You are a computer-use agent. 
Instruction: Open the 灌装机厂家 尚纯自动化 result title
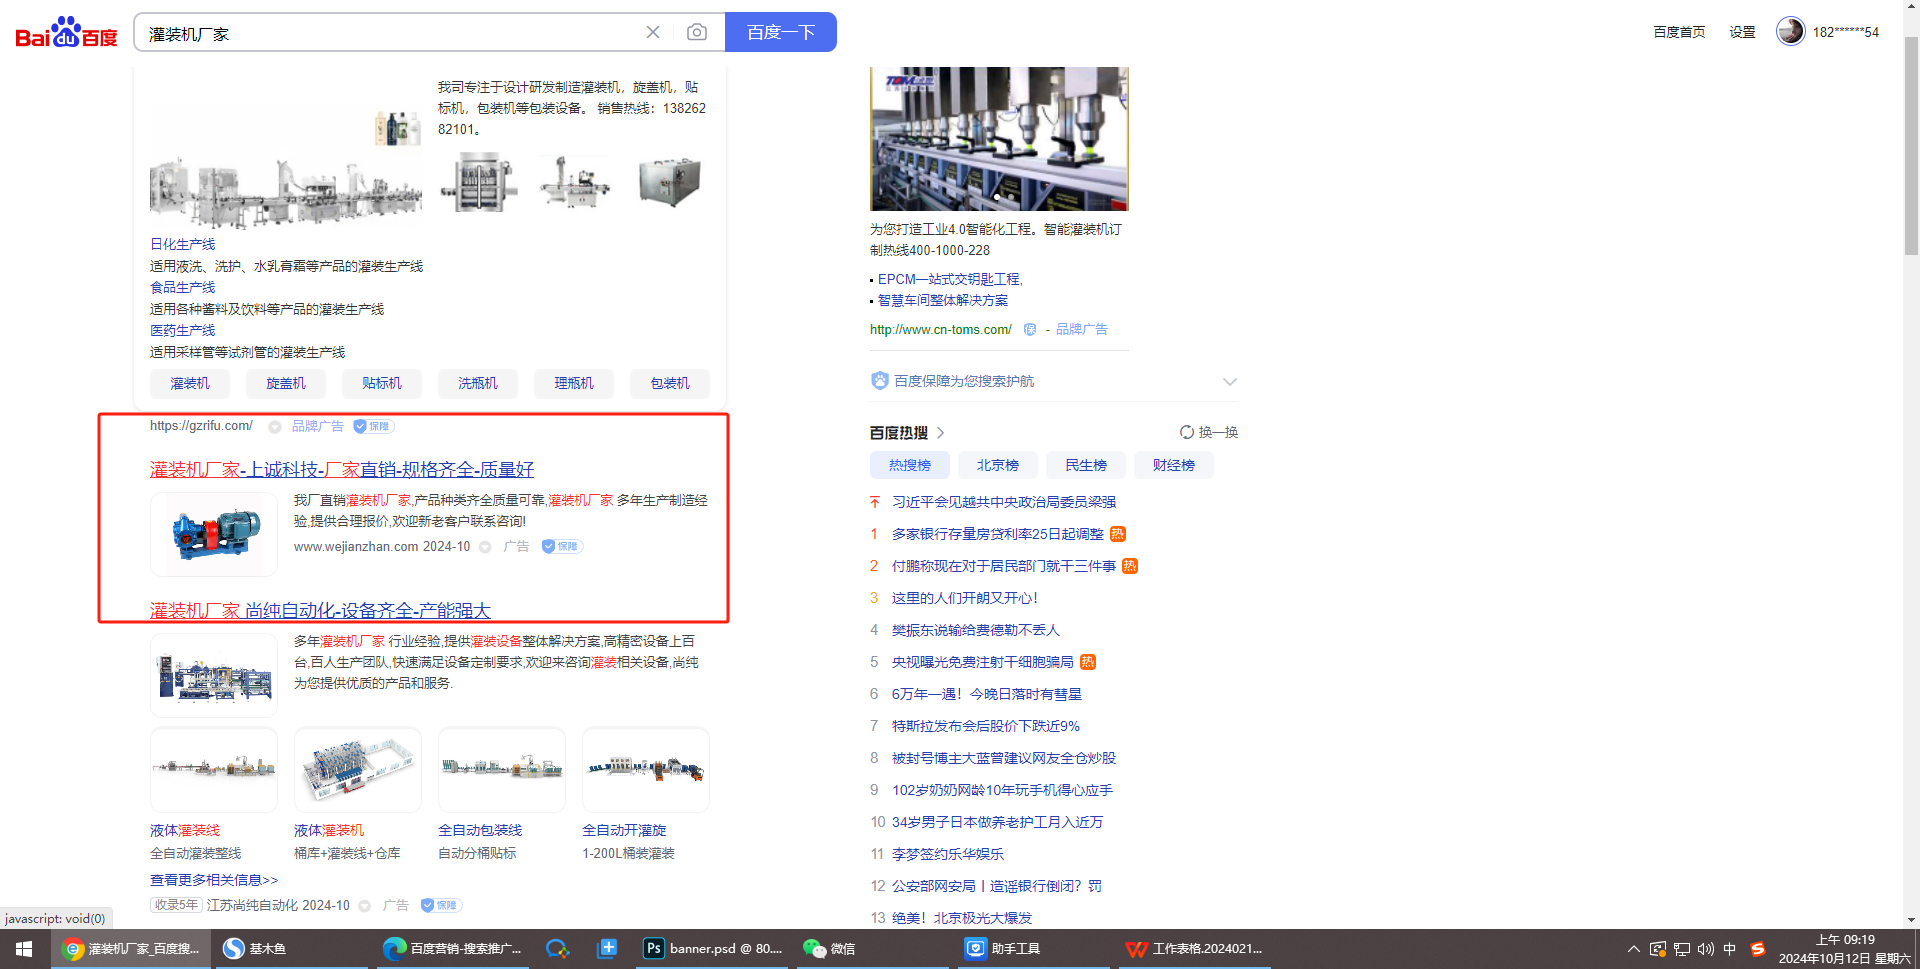320,610
